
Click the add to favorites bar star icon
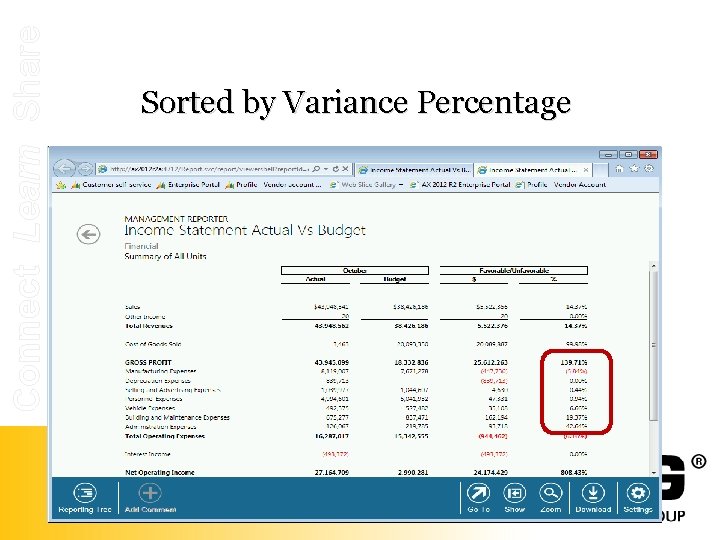pos(61,185)
